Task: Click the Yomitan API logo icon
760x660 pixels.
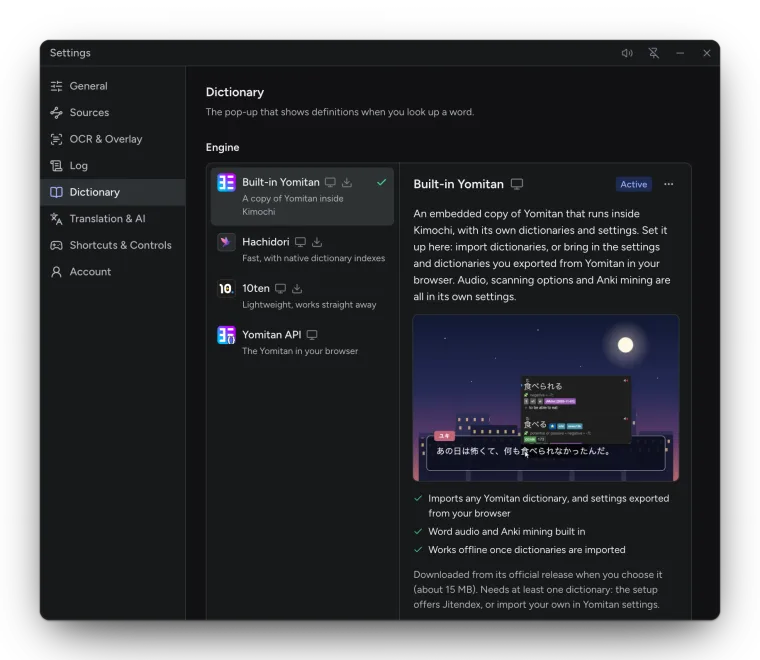Action: [x=226, y=335]
